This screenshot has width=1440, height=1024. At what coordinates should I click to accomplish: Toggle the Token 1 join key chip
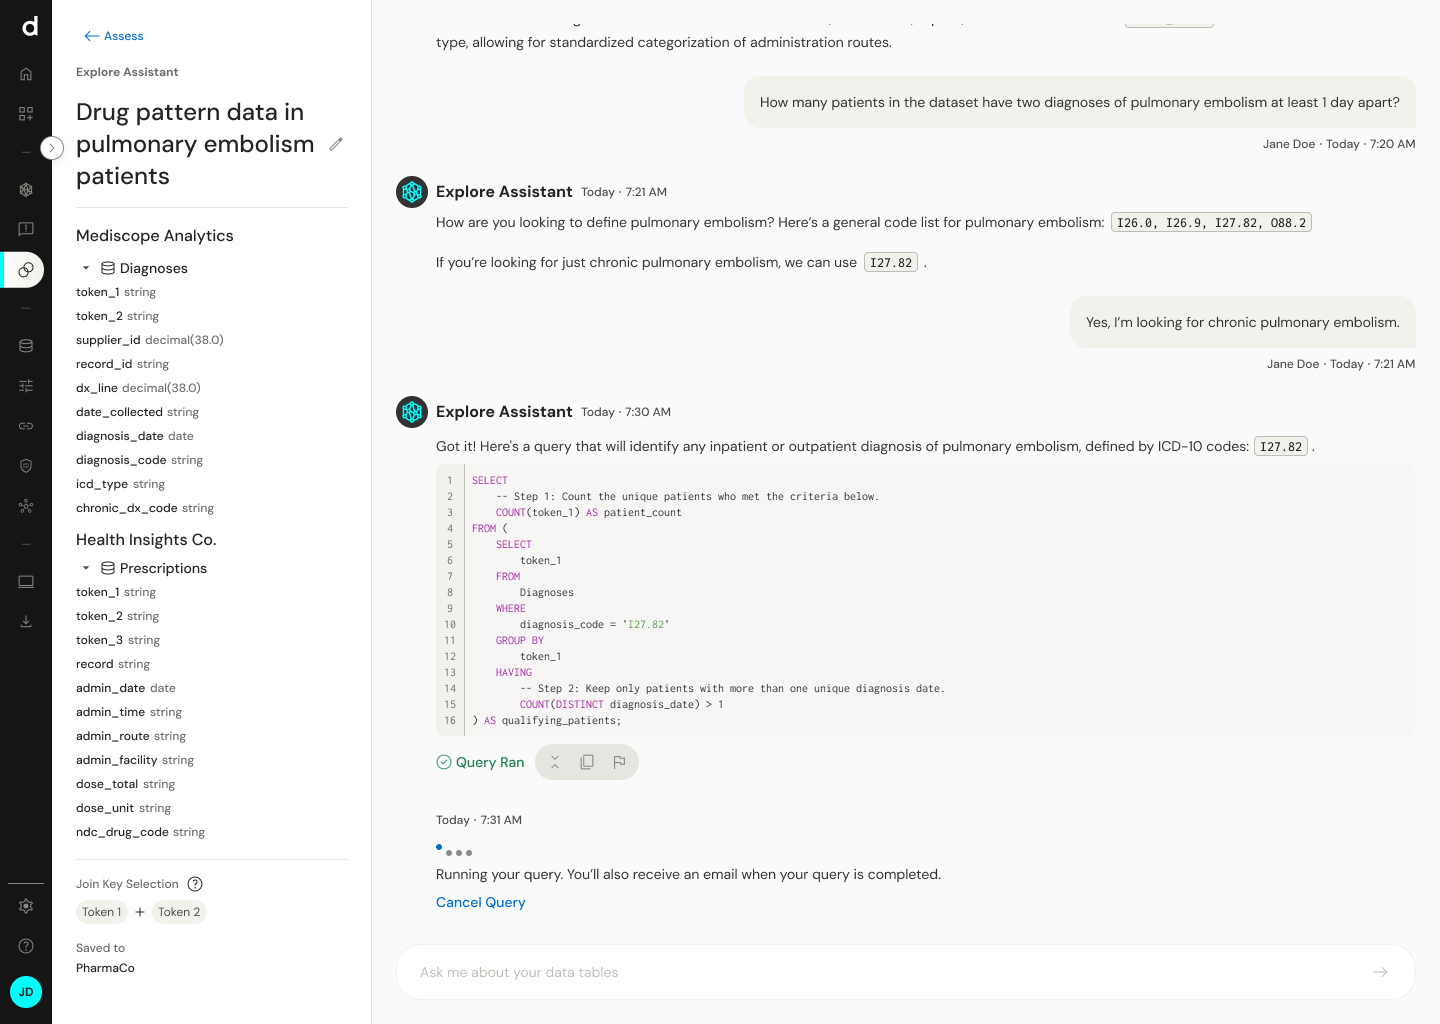pyautogui.click(x=102, y=912)
